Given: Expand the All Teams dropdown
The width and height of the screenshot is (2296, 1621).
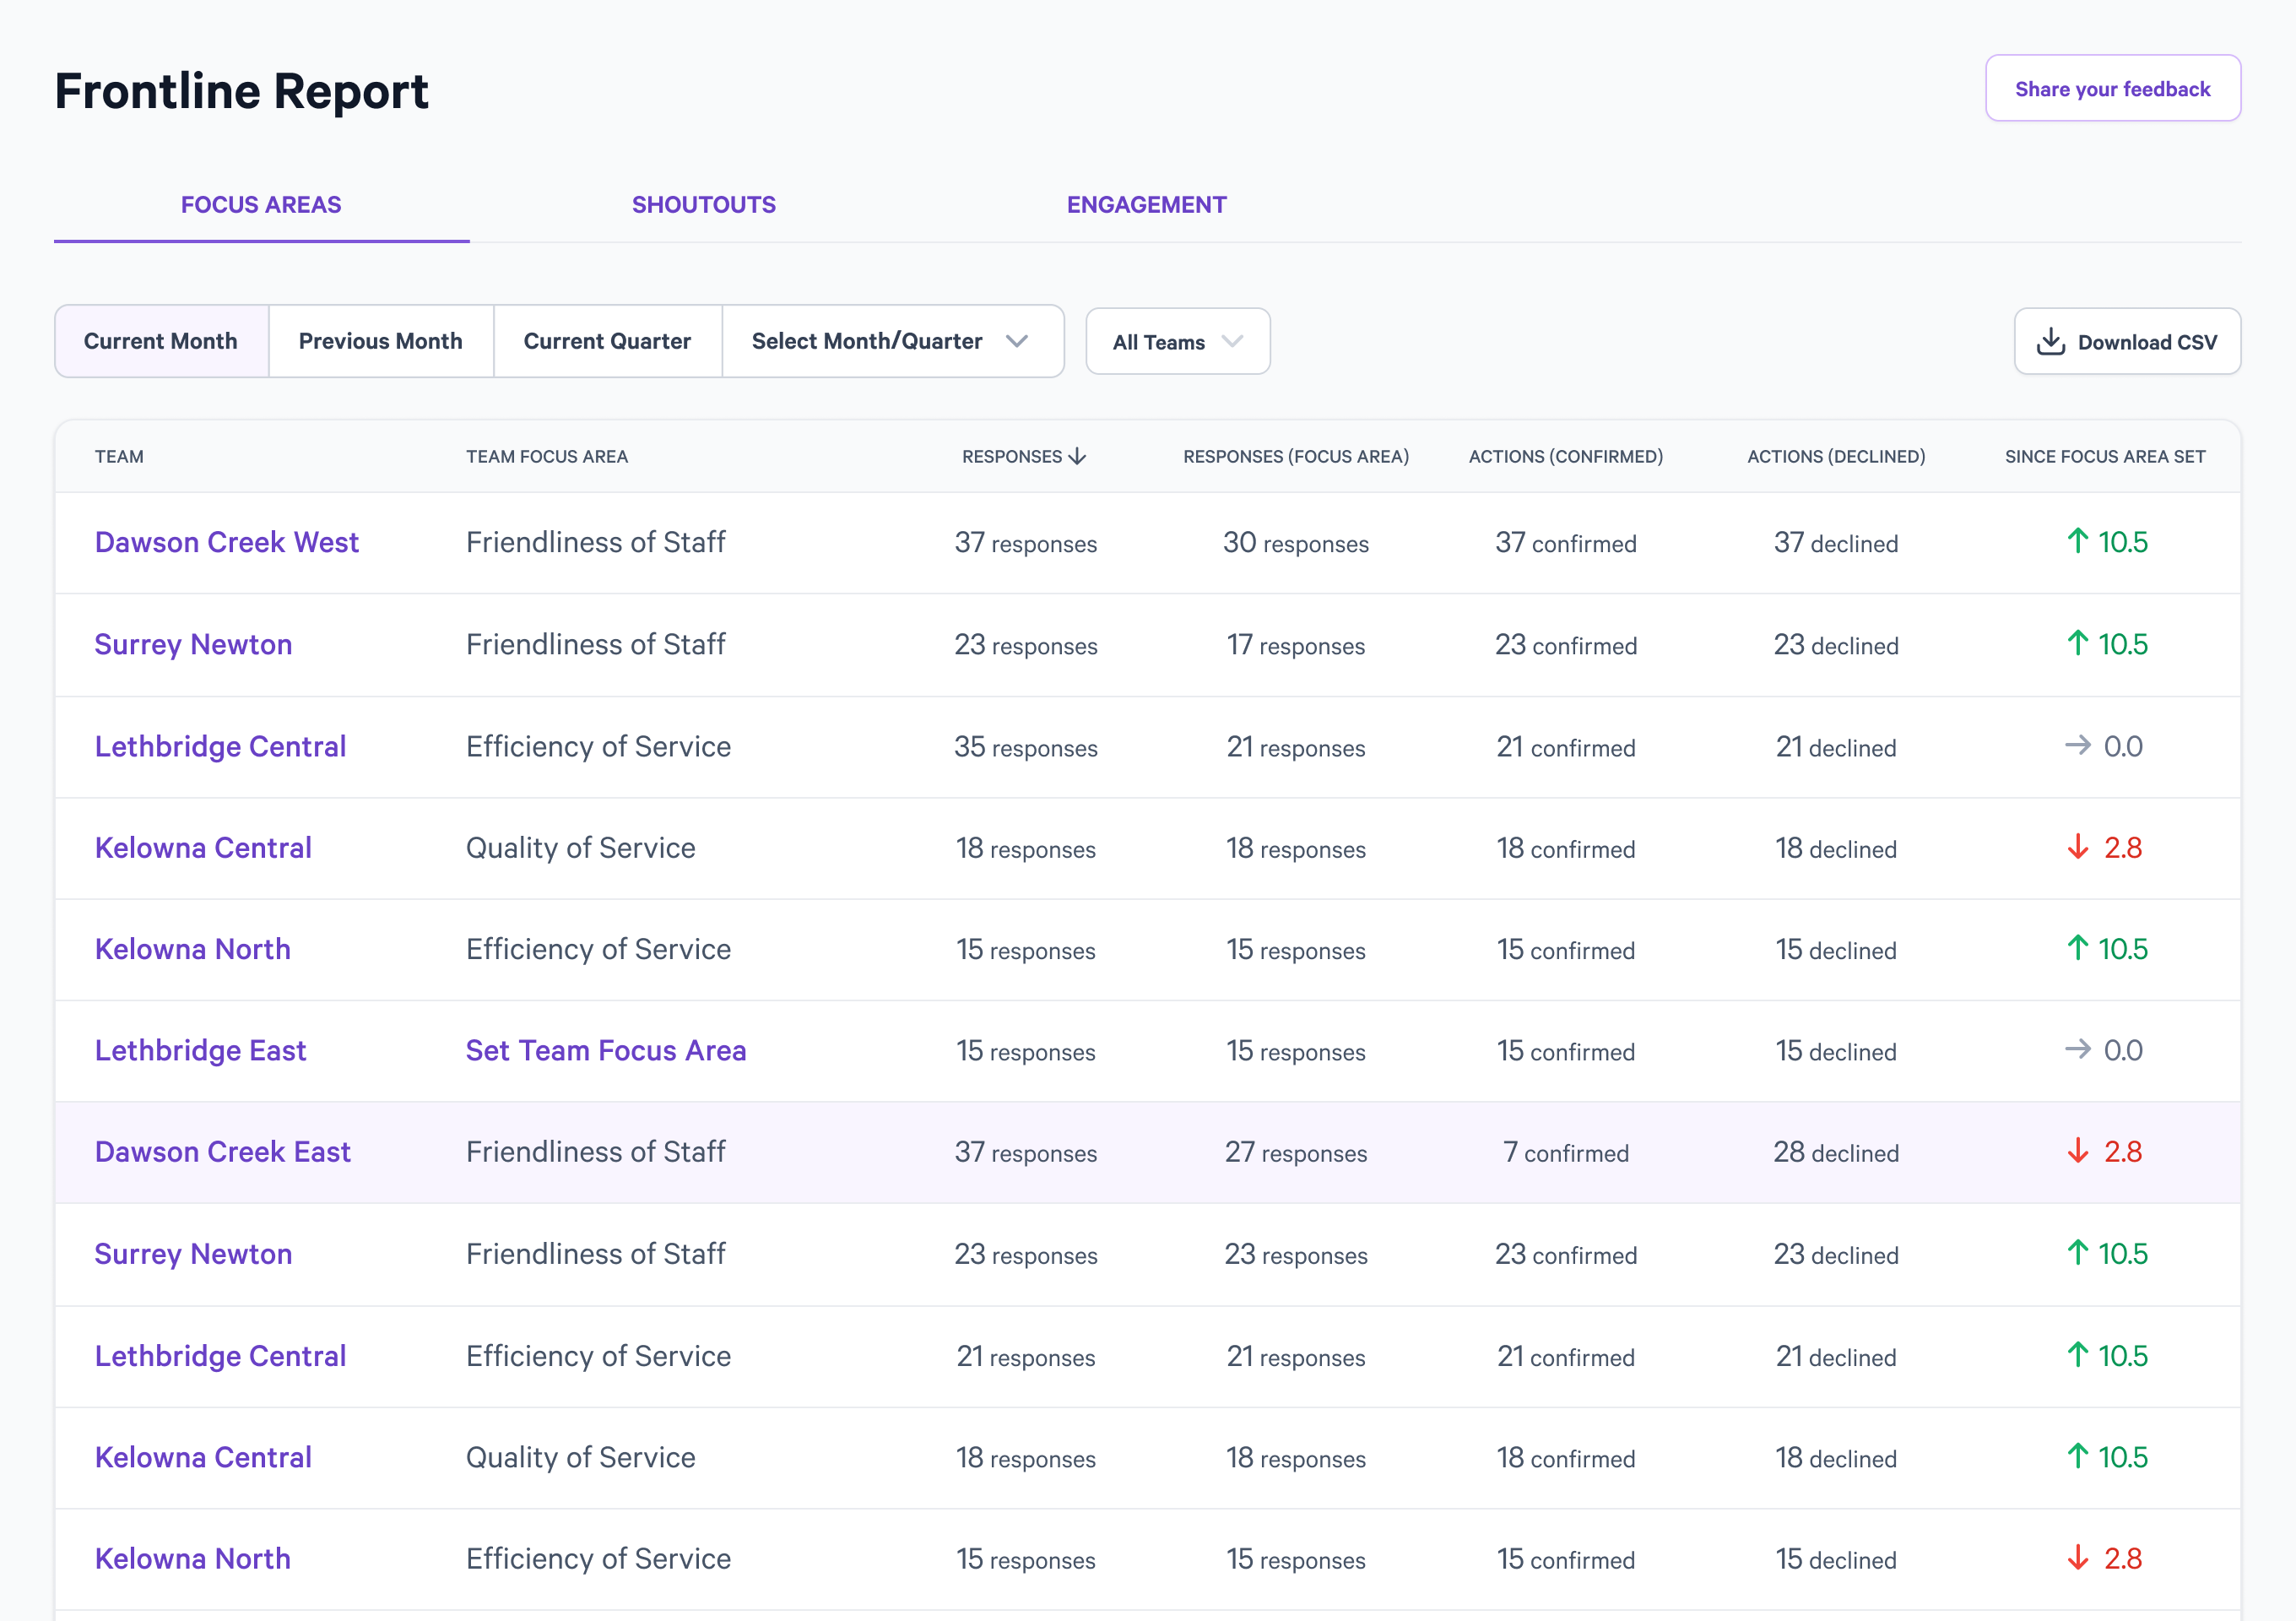Looking at the screenshot, I should click(x=1178, y=341).
